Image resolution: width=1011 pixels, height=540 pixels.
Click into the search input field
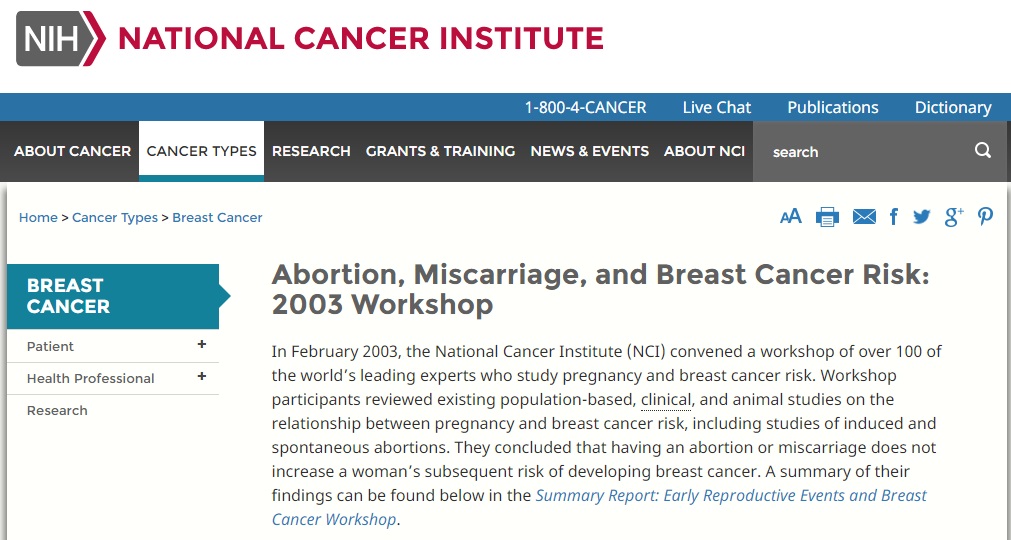[864, 151]
